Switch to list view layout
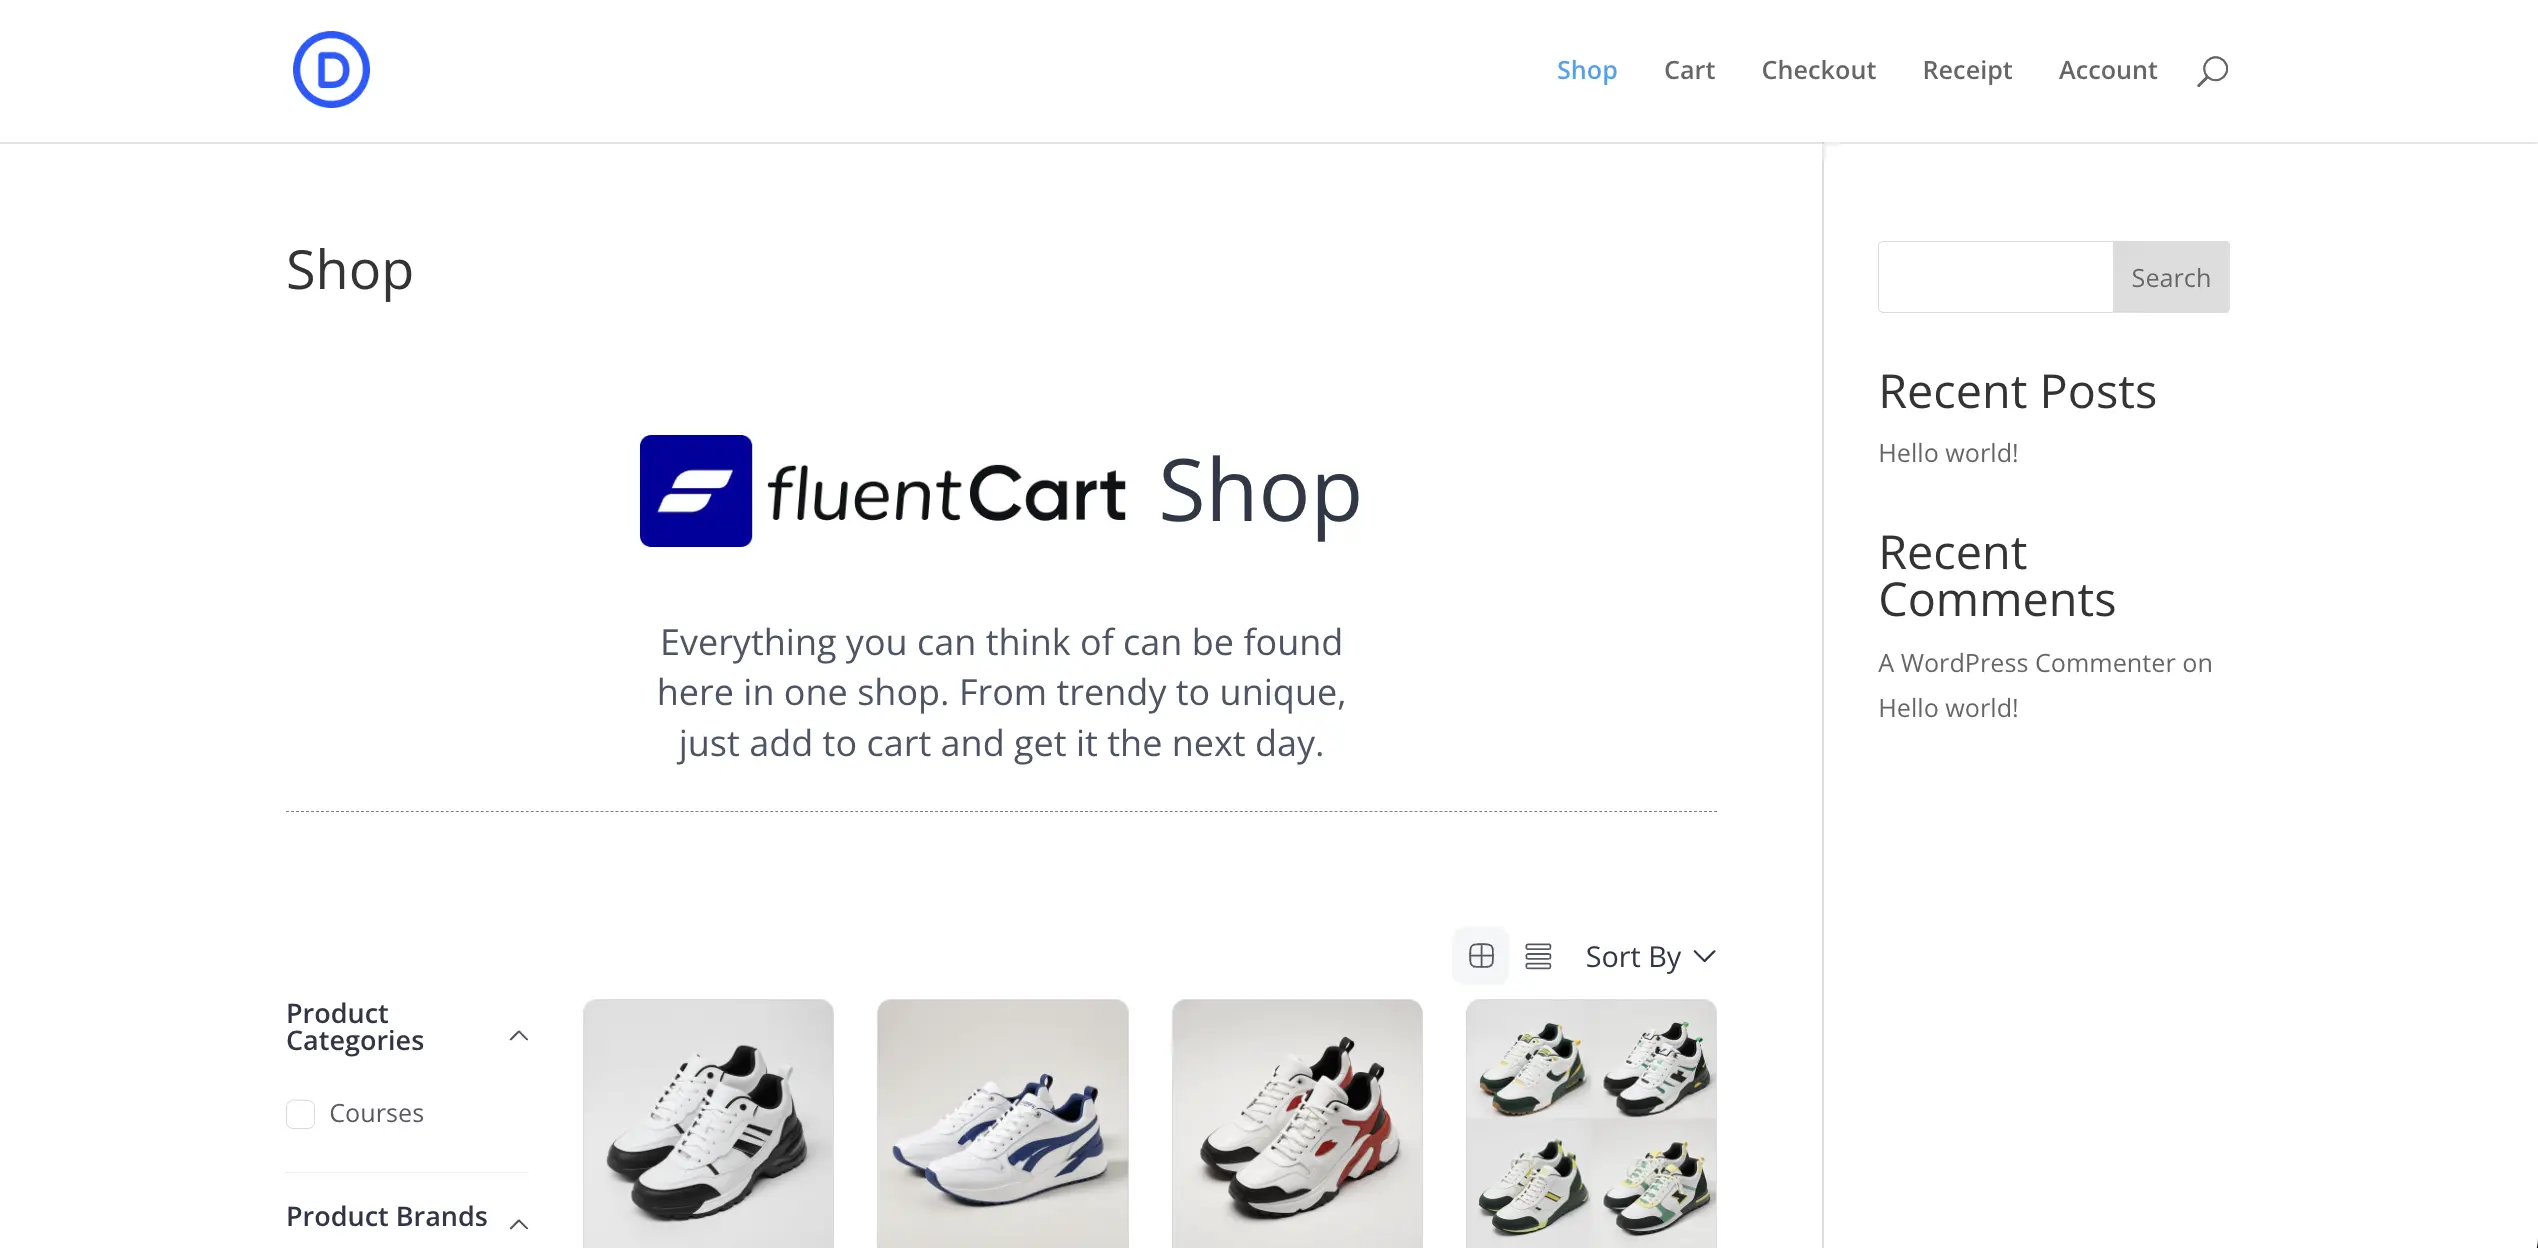The image size is (2538, 1248). 1538,956
